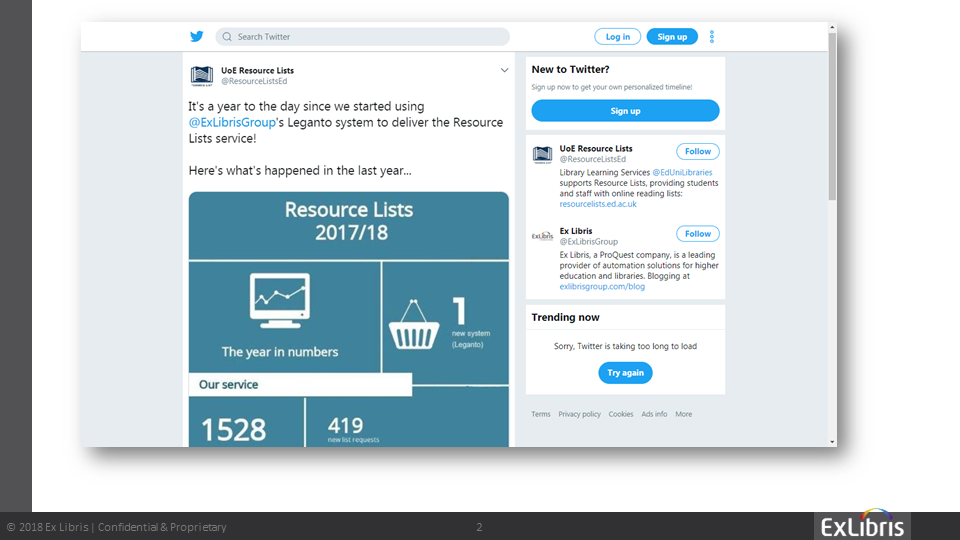Click the Ex Libris profile avatar

coord(542,236)
